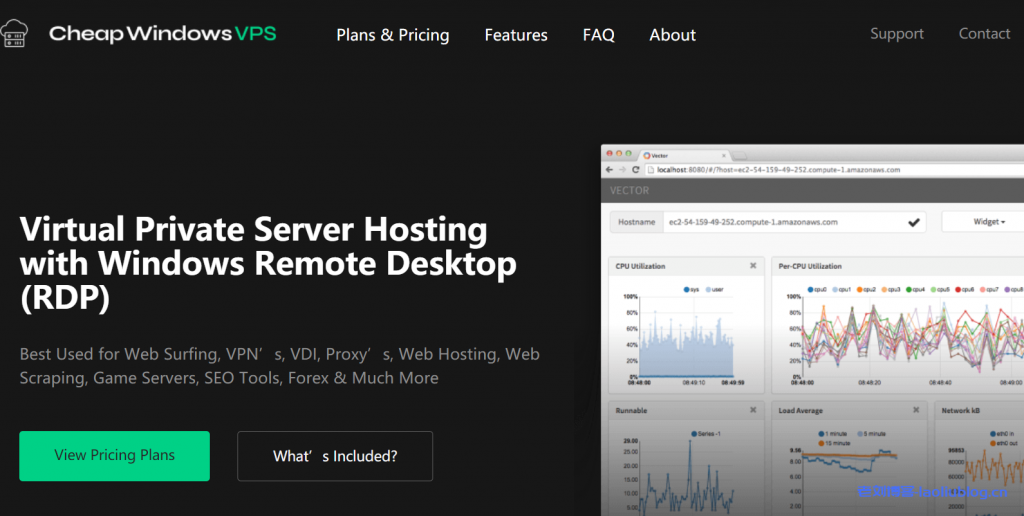Go to the Features menu item
The width and height of the screenshot is (1024, 516).
click(516, 35)
